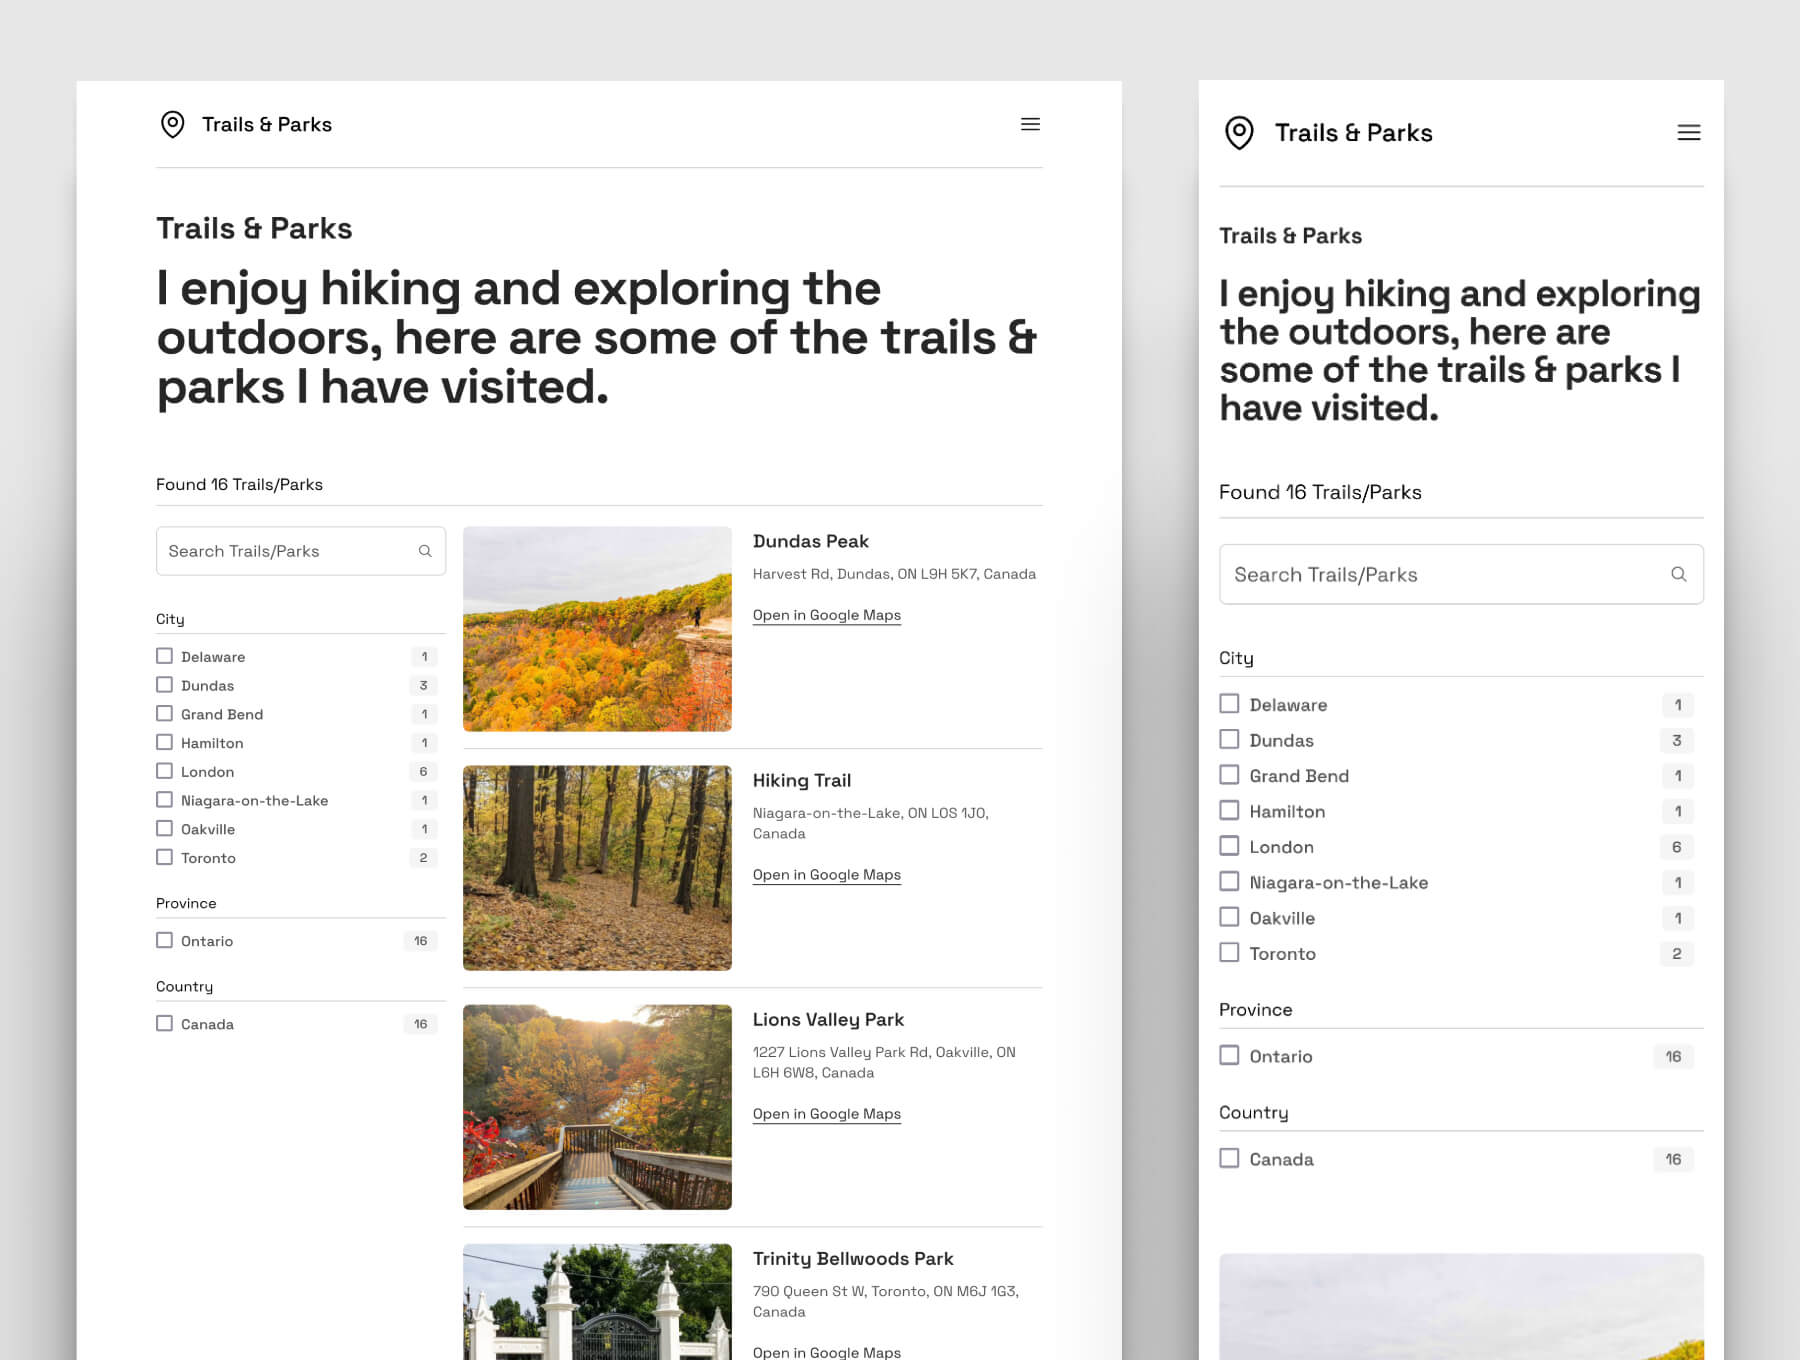The image size is (1800, 1360).
Task: Open the hamburger navigation menu
Action: tap(1030, 124)
